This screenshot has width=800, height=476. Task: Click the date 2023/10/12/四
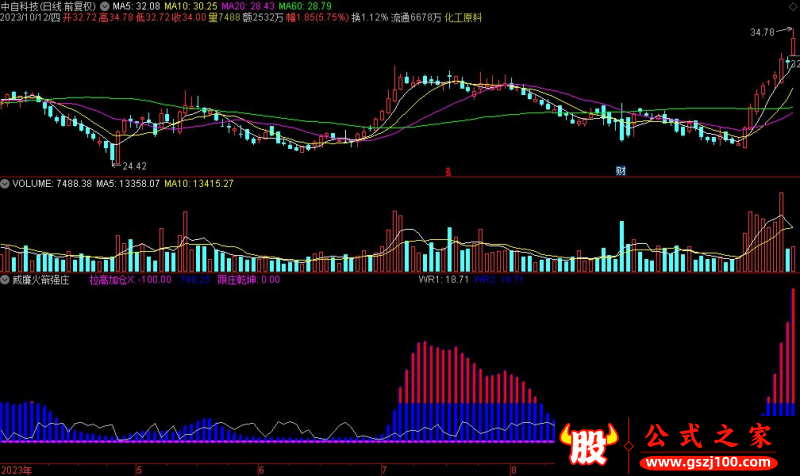(30, 18)
